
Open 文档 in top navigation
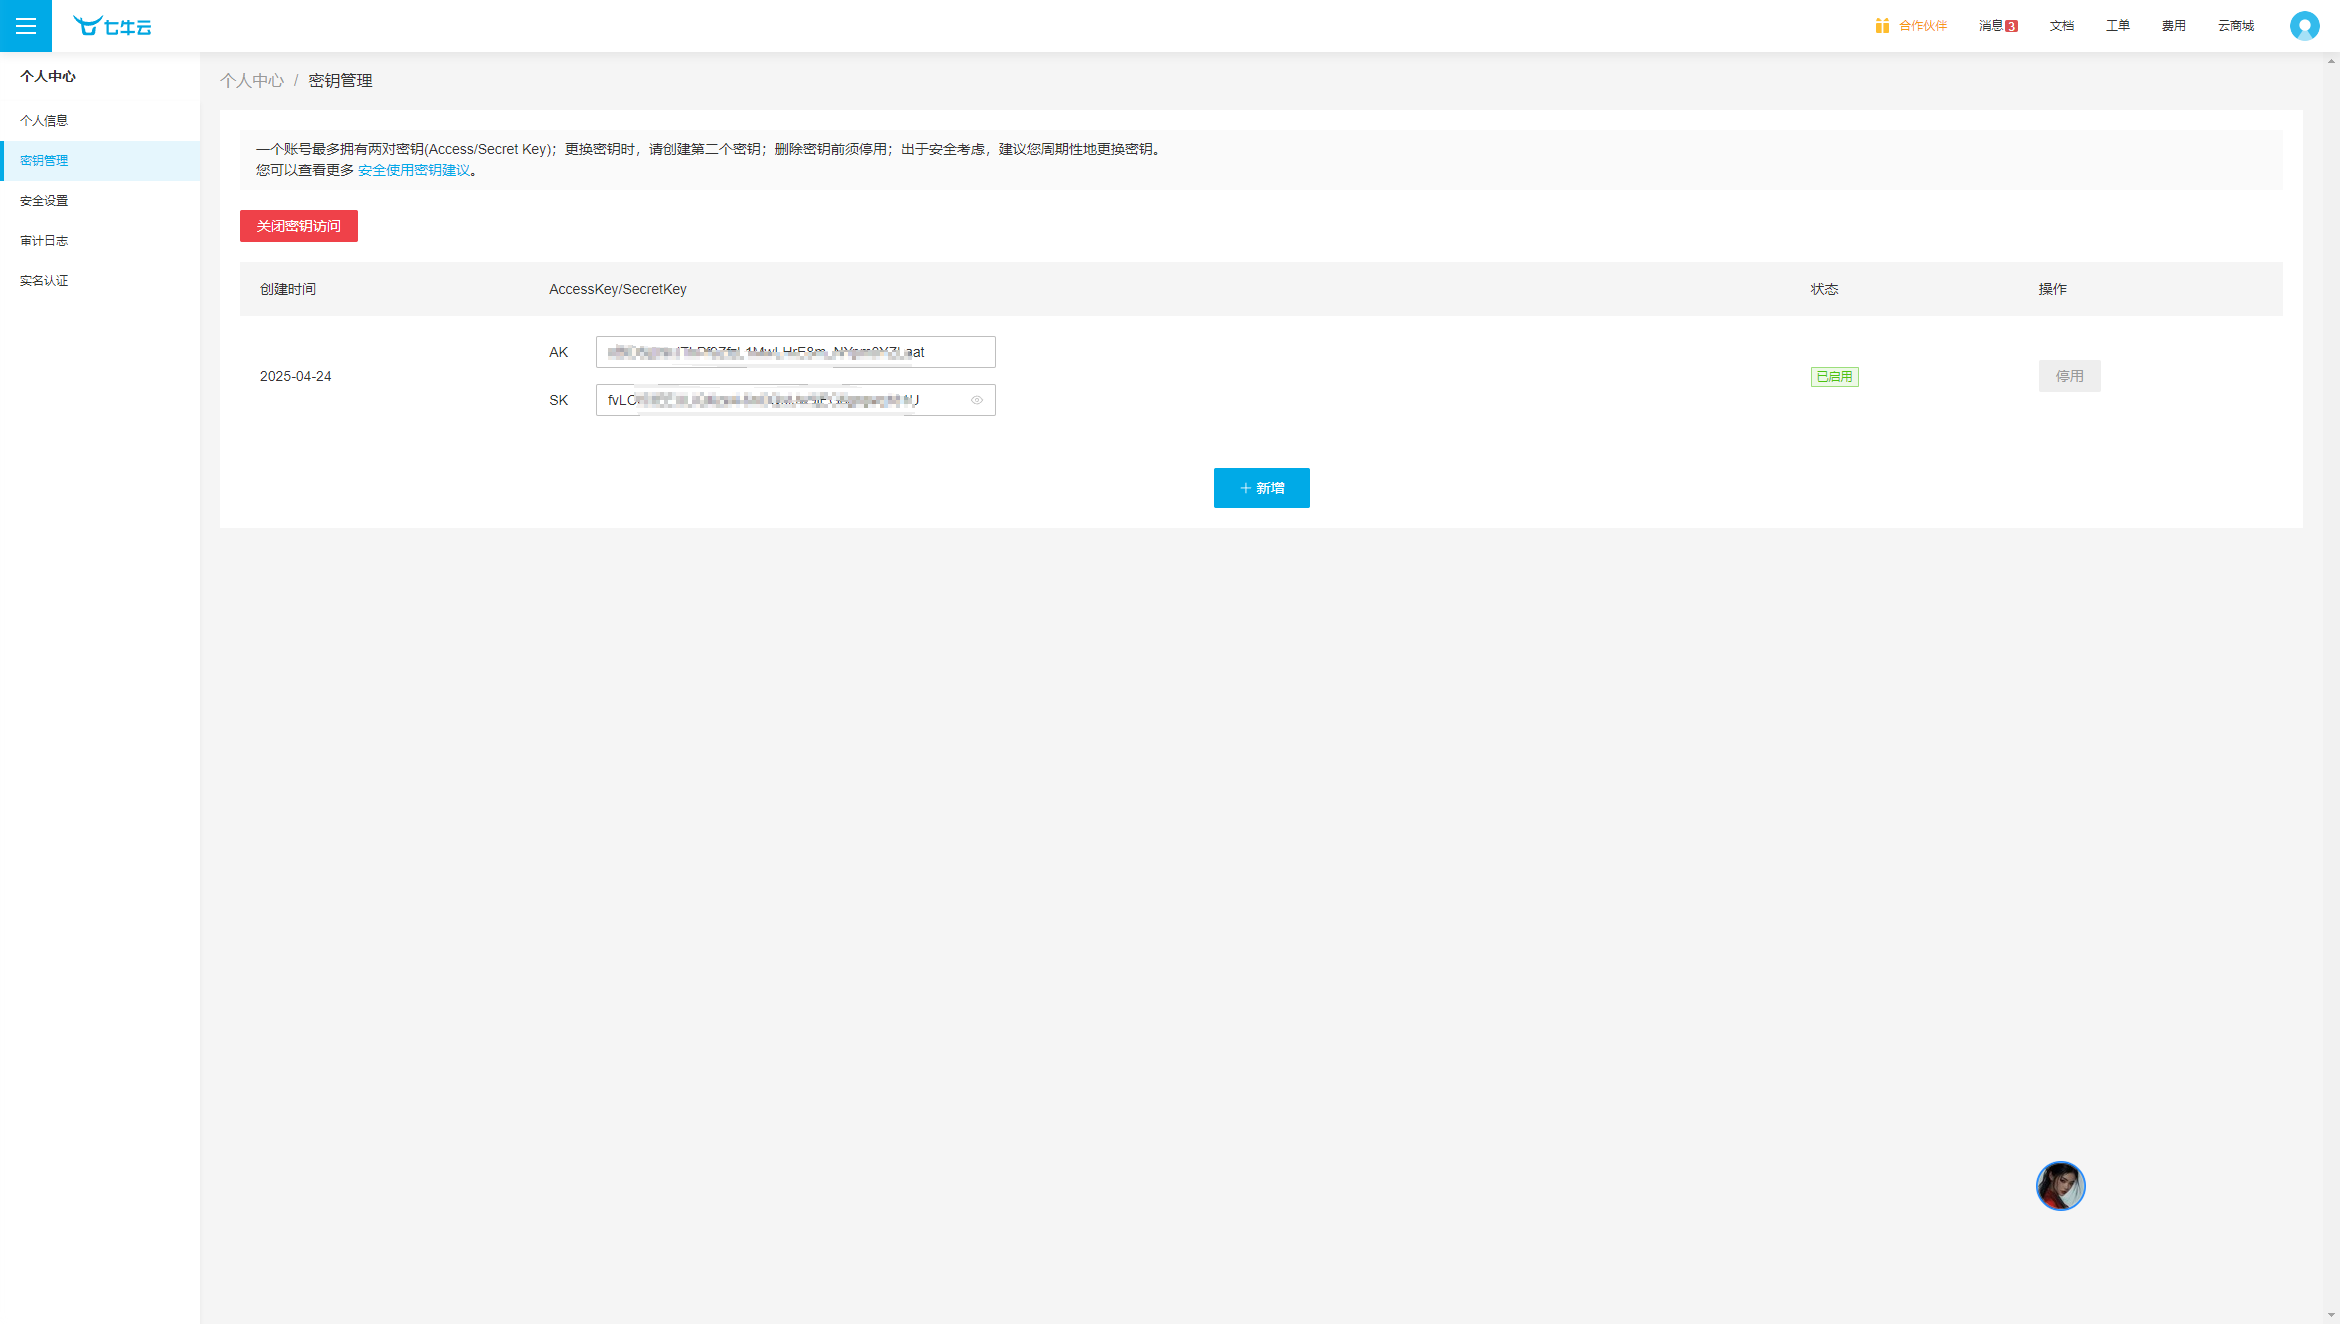point(2061,26)
